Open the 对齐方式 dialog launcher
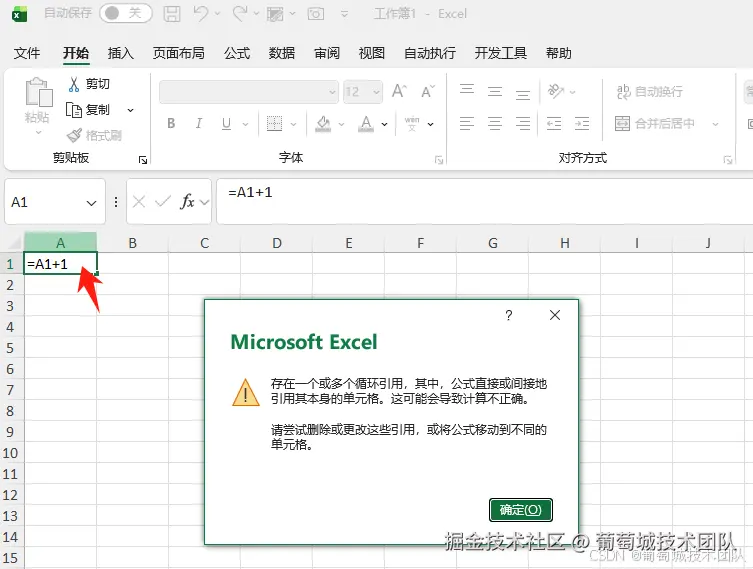 pyautogui.click(x=728, y=159)
